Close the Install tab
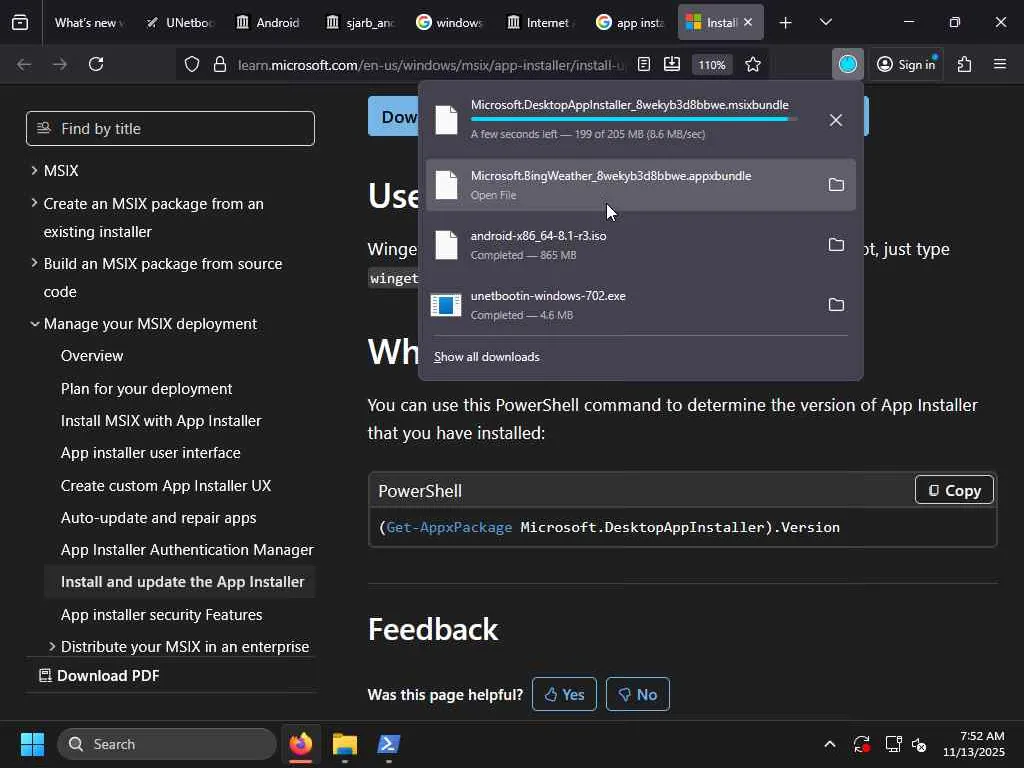 point(748,22)
